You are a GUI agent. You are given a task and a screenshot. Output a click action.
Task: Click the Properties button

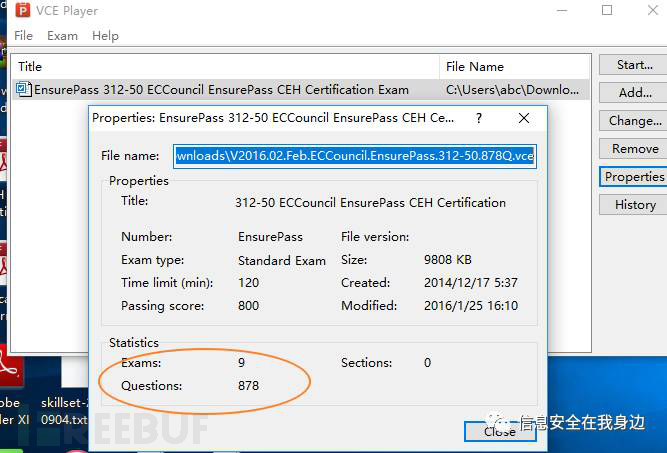pos(633,177)
